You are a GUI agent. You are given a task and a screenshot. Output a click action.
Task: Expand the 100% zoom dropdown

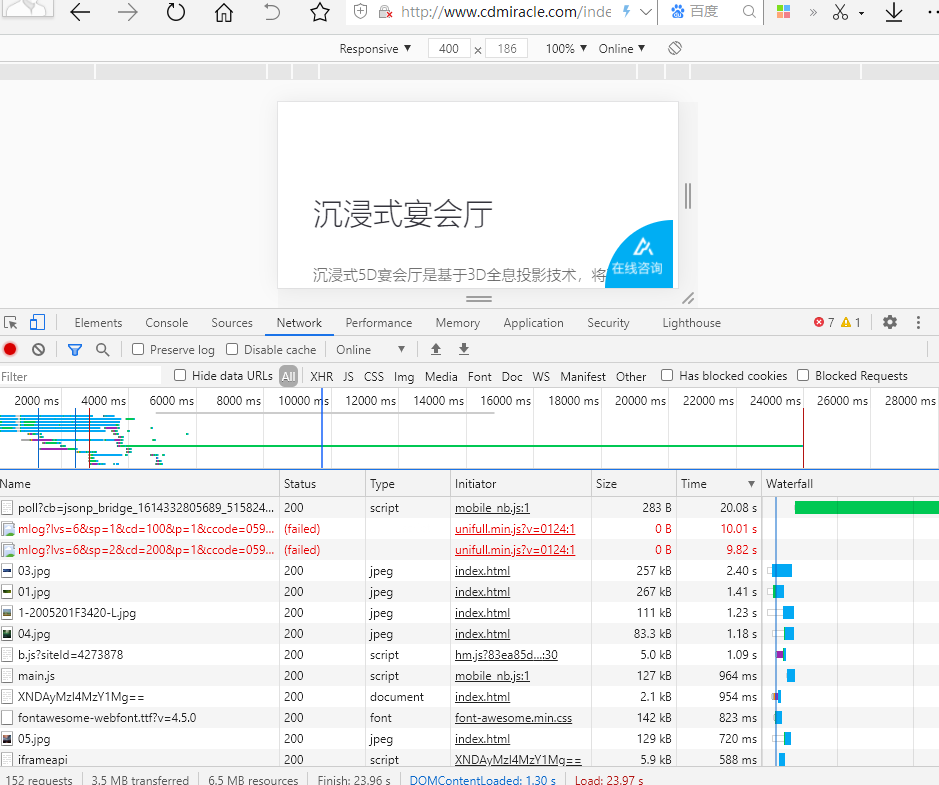point(567,48)
